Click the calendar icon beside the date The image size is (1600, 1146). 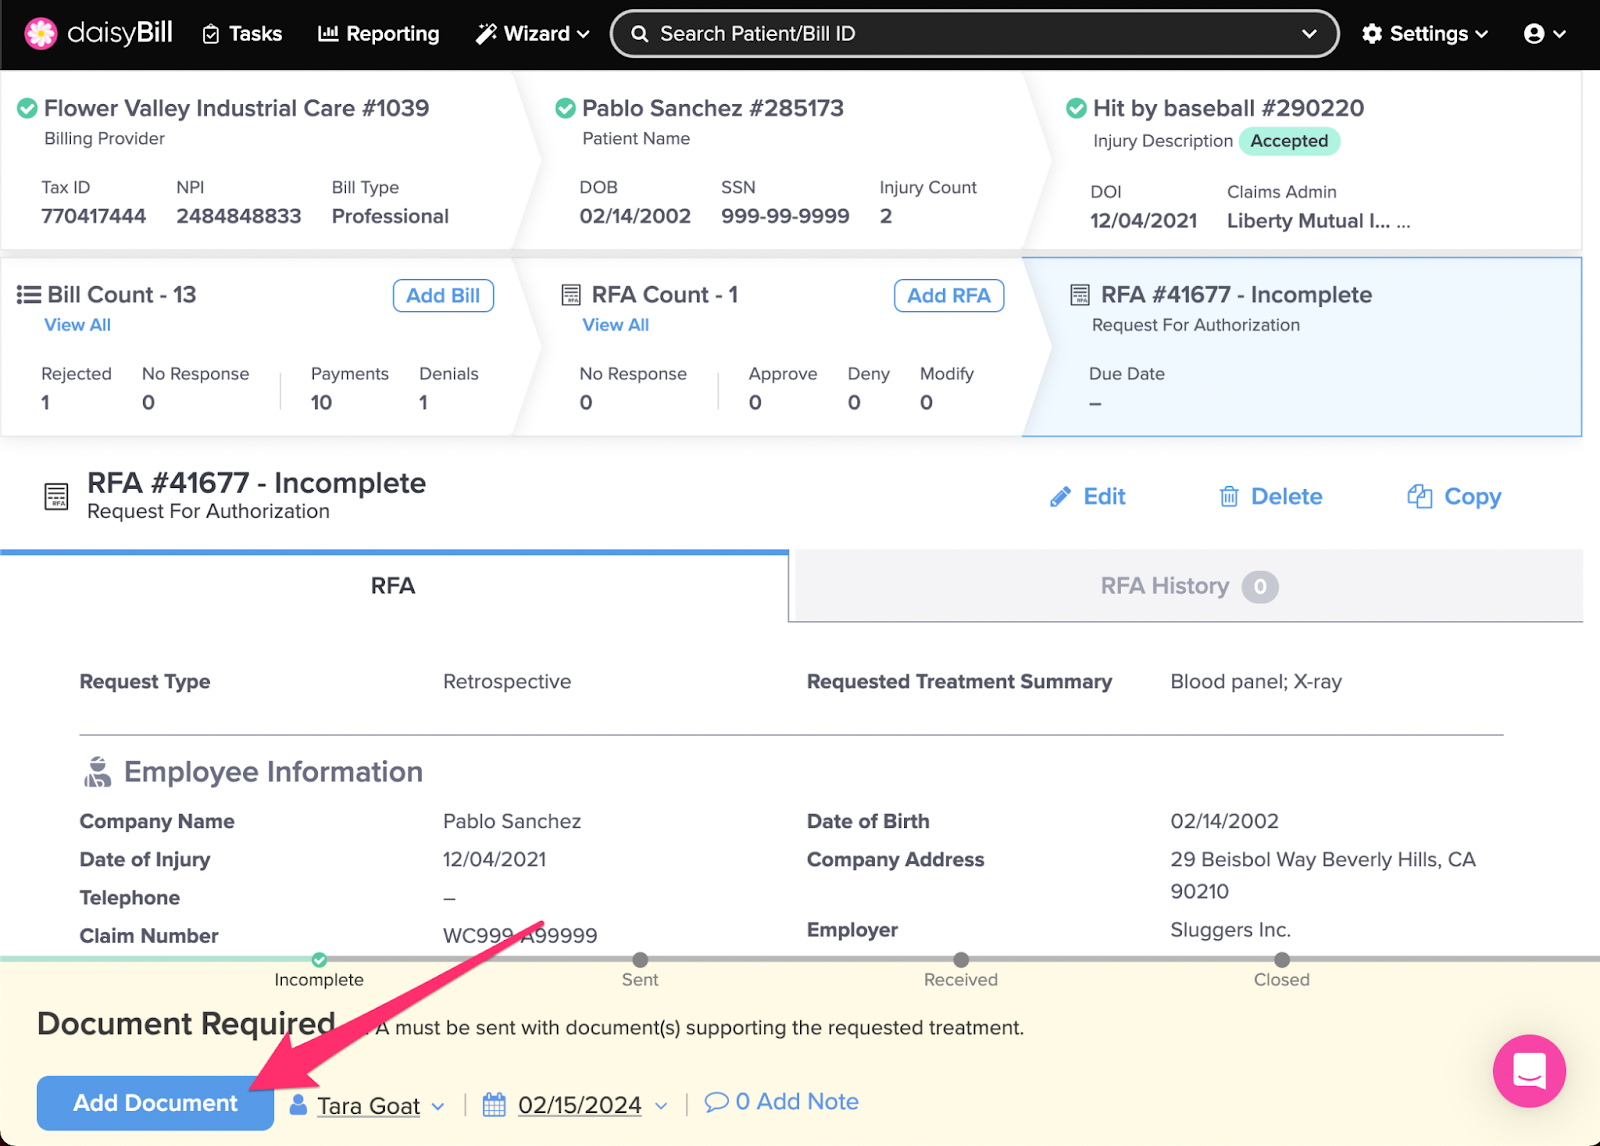point(494,1105)
